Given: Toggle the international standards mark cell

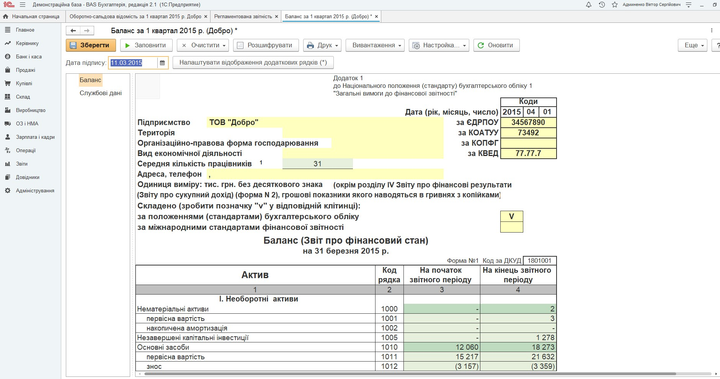Looking at the screenshot, I should 512,227.
